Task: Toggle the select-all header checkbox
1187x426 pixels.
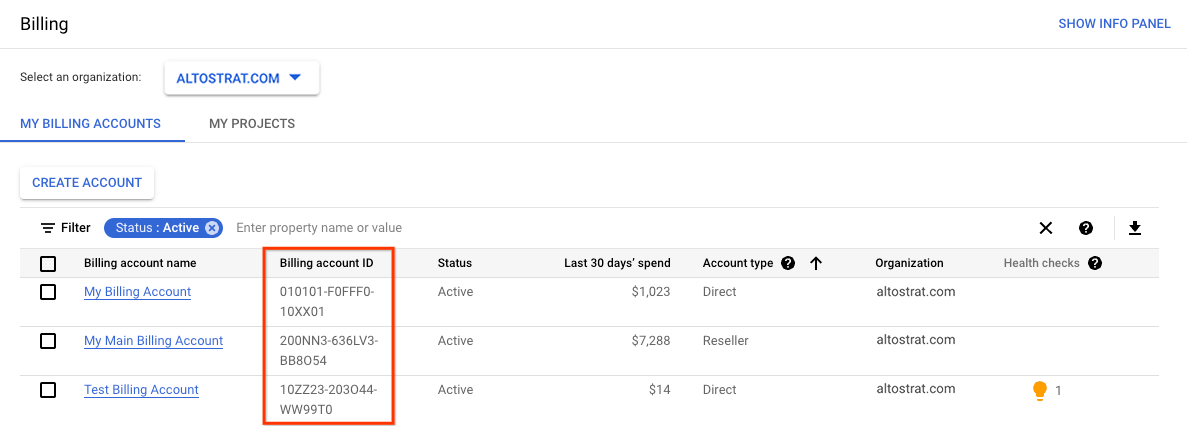Action: [48, 264]
